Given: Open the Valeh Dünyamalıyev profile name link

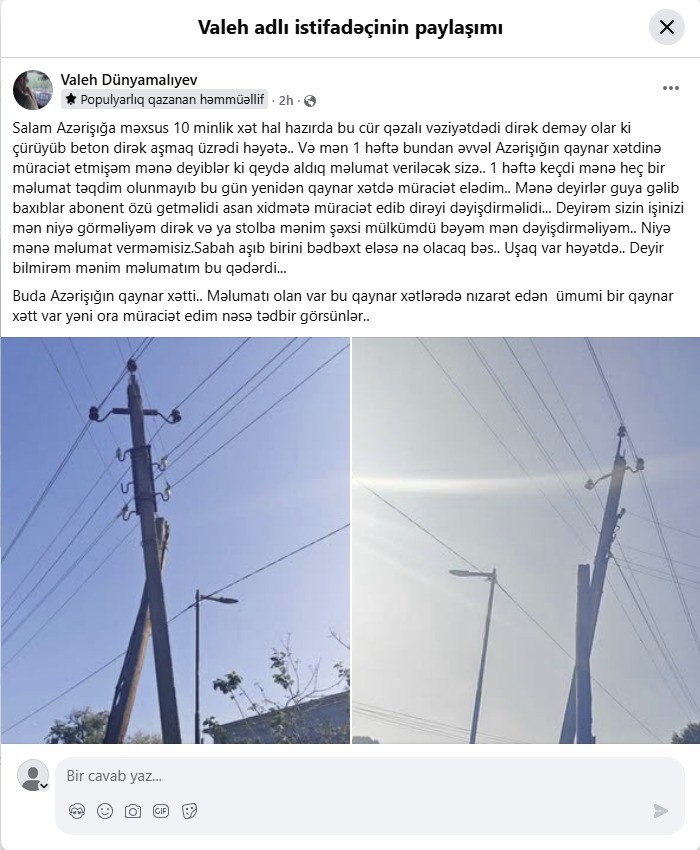Looking at the screenshot, I should (129, 79).
